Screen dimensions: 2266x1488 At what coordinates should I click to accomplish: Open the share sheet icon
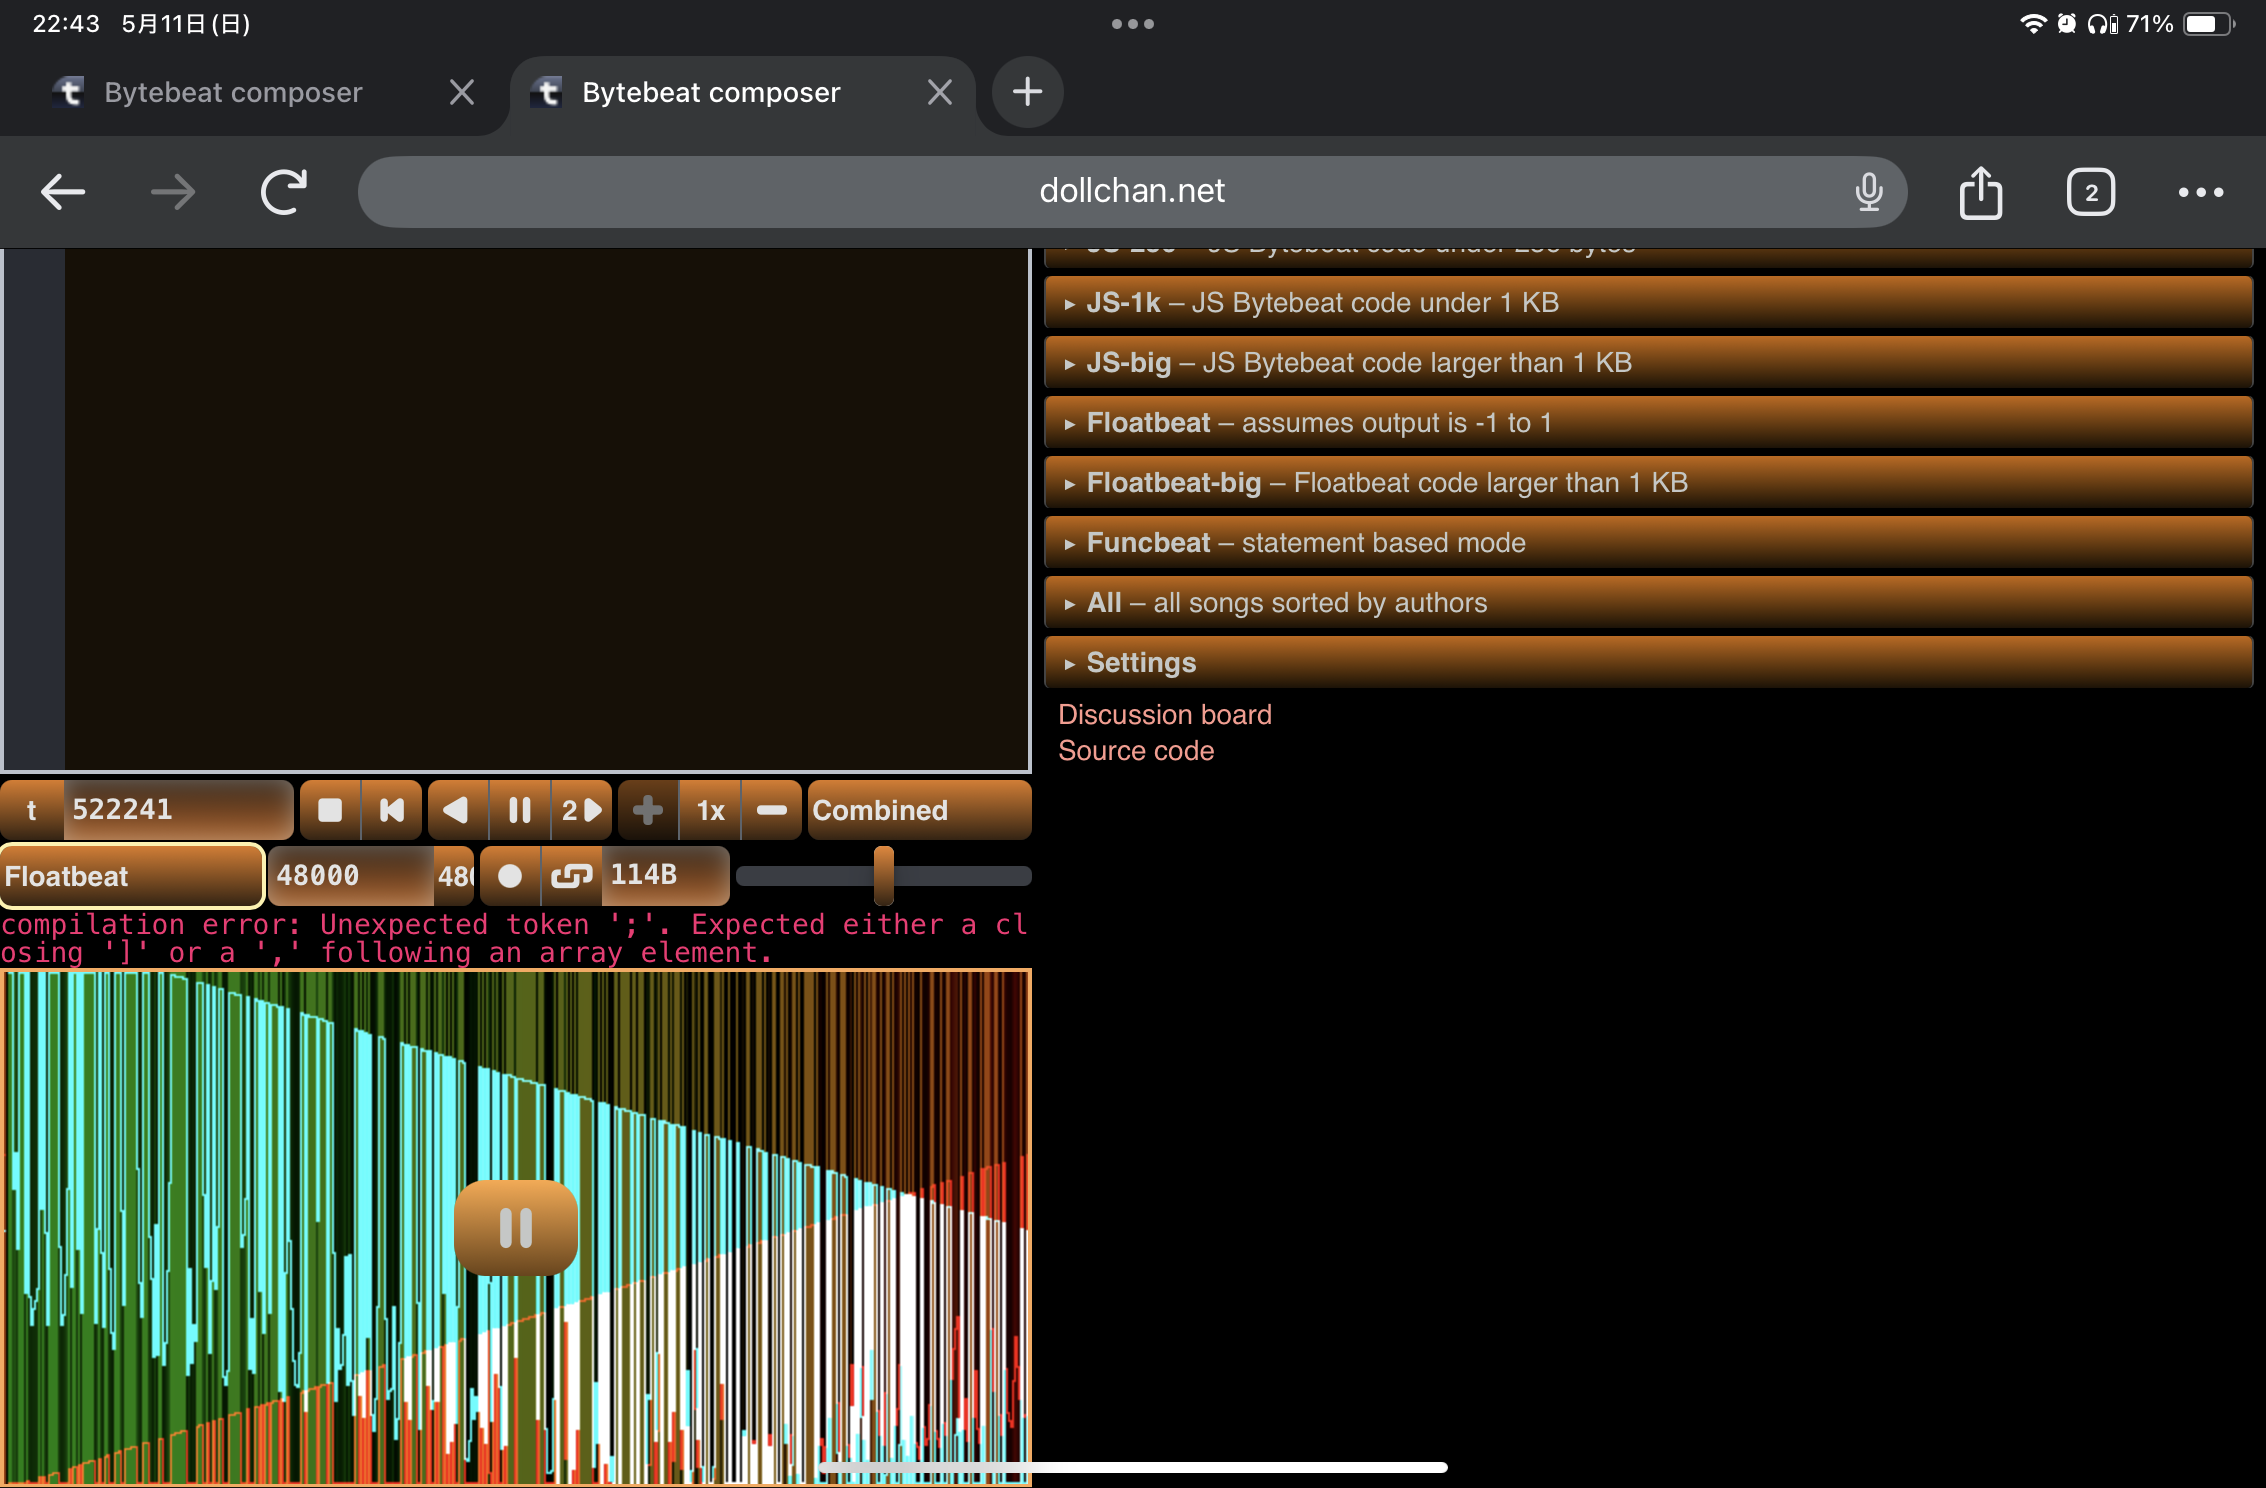pyautogui.click(x=1980, y=192)
